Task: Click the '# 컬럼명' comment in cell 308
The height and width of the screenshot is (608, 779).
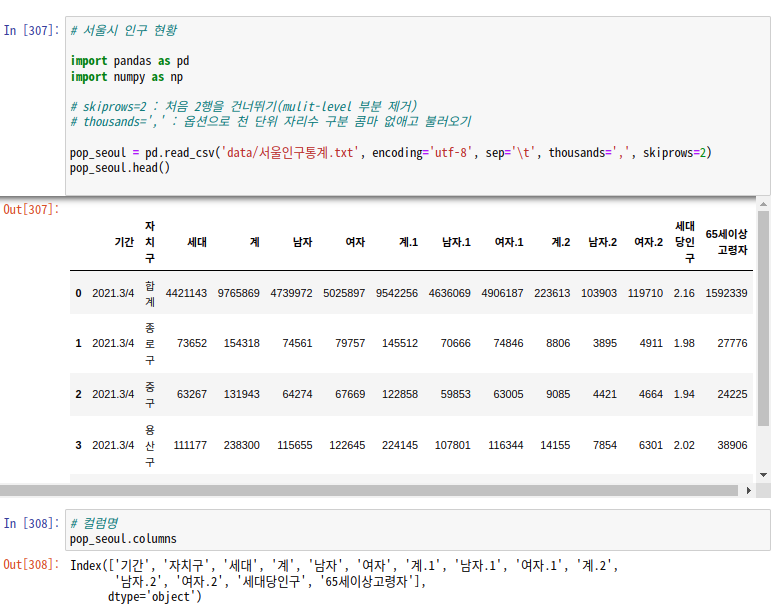Action: [x=94, y=523]
